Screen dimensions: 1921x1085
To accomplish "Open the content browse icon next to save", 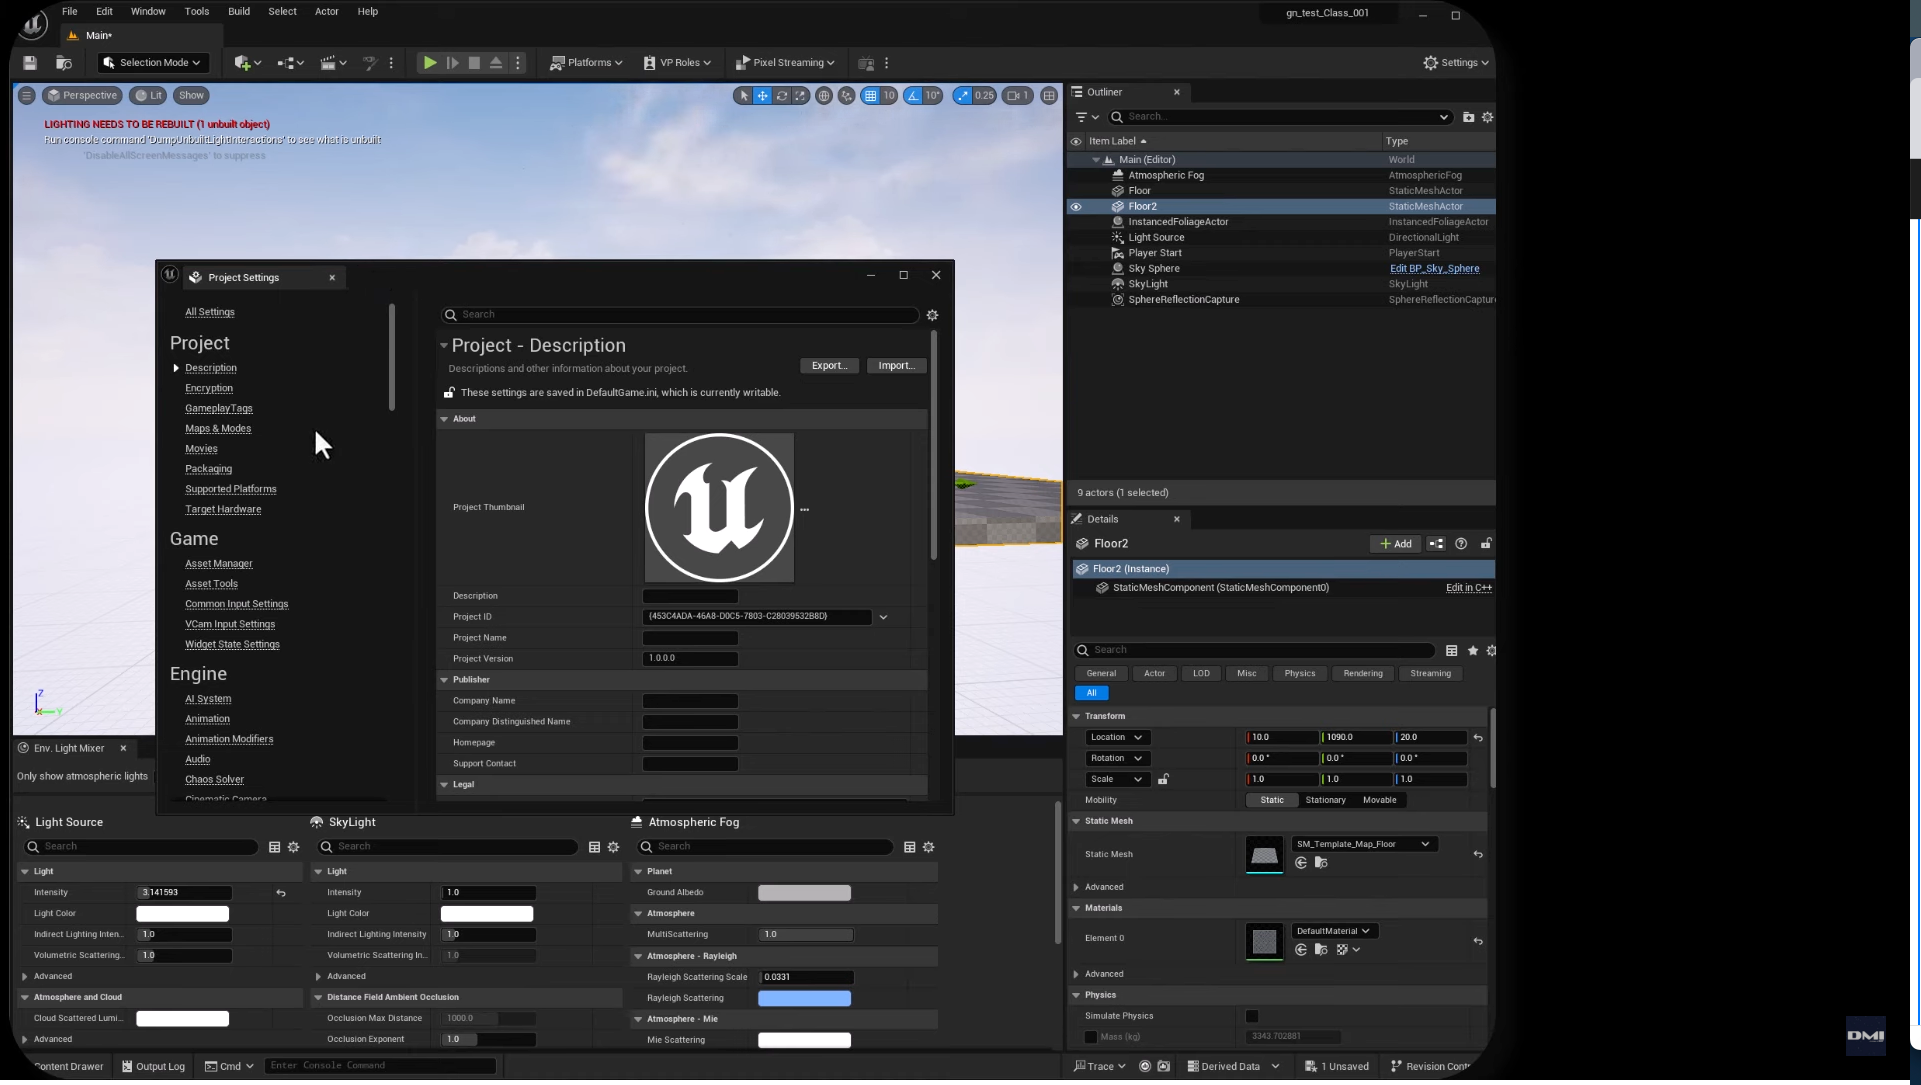I will click(64, 63).
